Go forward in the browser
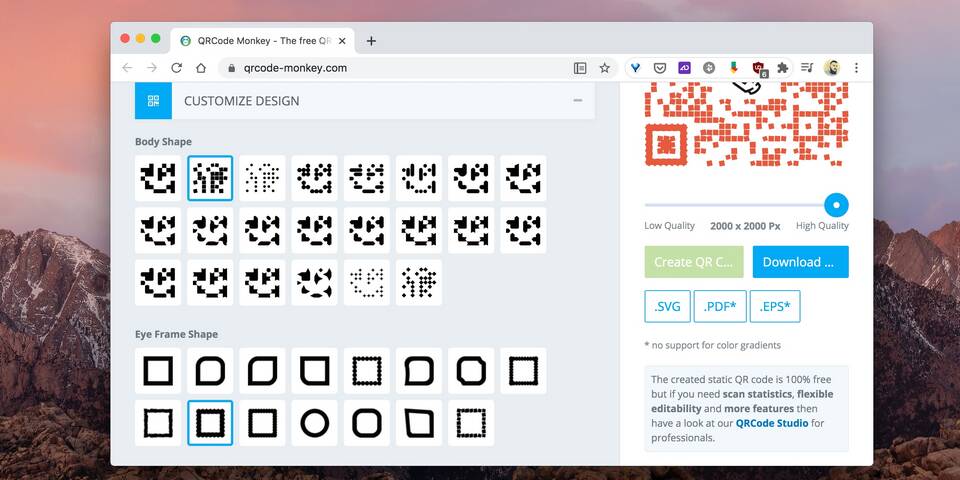 [x=152, y=68]
